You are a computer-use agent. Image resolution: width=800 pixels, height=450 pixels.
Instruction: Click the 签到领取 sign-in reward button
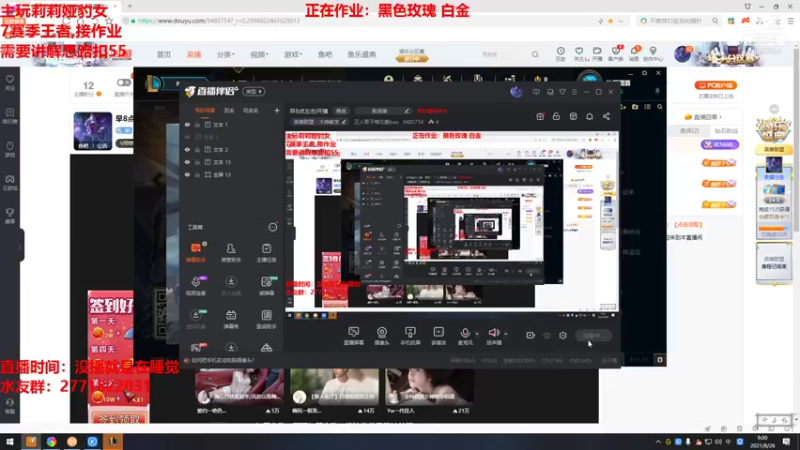(118, 418)
